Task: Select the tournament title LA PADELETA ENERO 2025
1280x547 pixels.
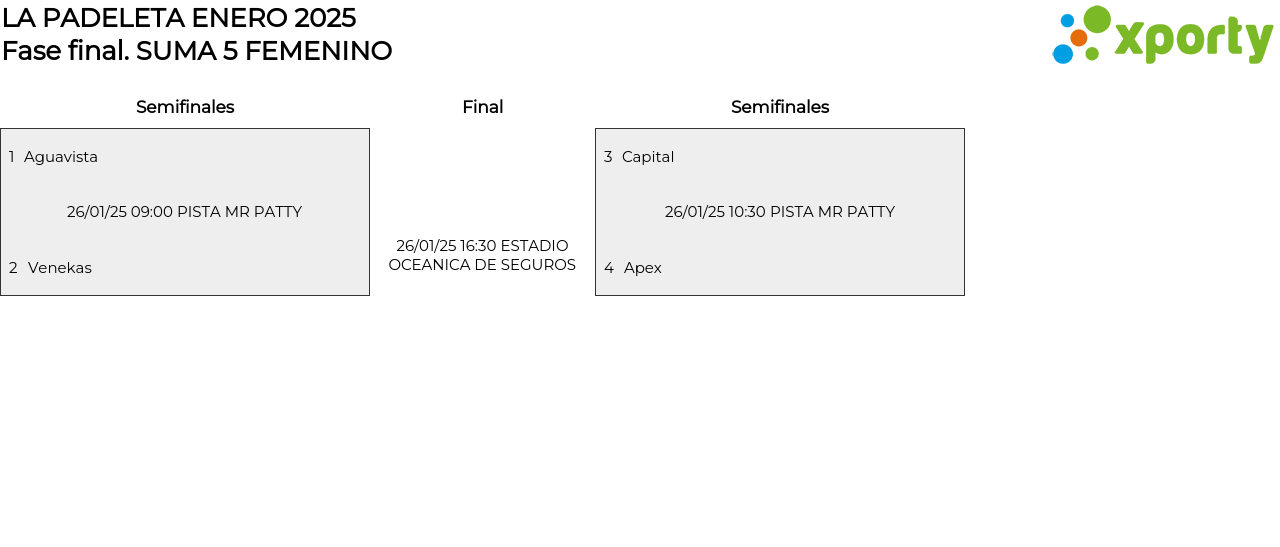Action: [179, 18]
